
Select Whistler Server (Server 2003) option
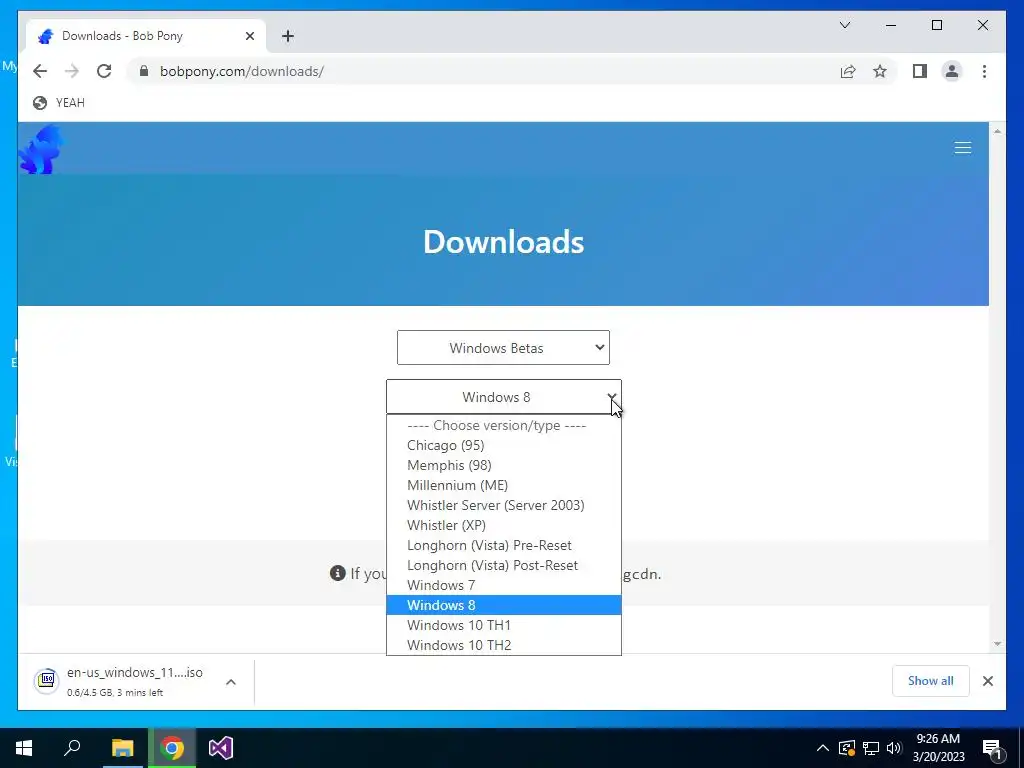504,505
